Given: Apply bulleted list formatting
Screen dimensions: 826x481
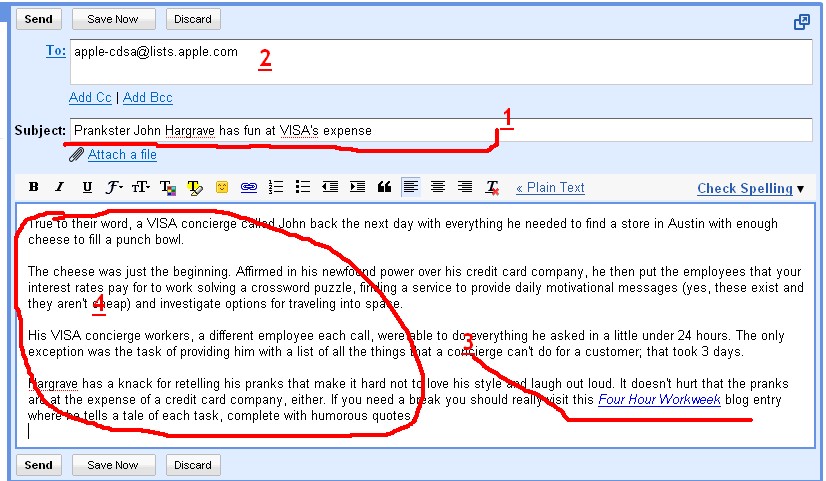Looking at the screenshot, I should pyautogui.click(x=303, y=187).
